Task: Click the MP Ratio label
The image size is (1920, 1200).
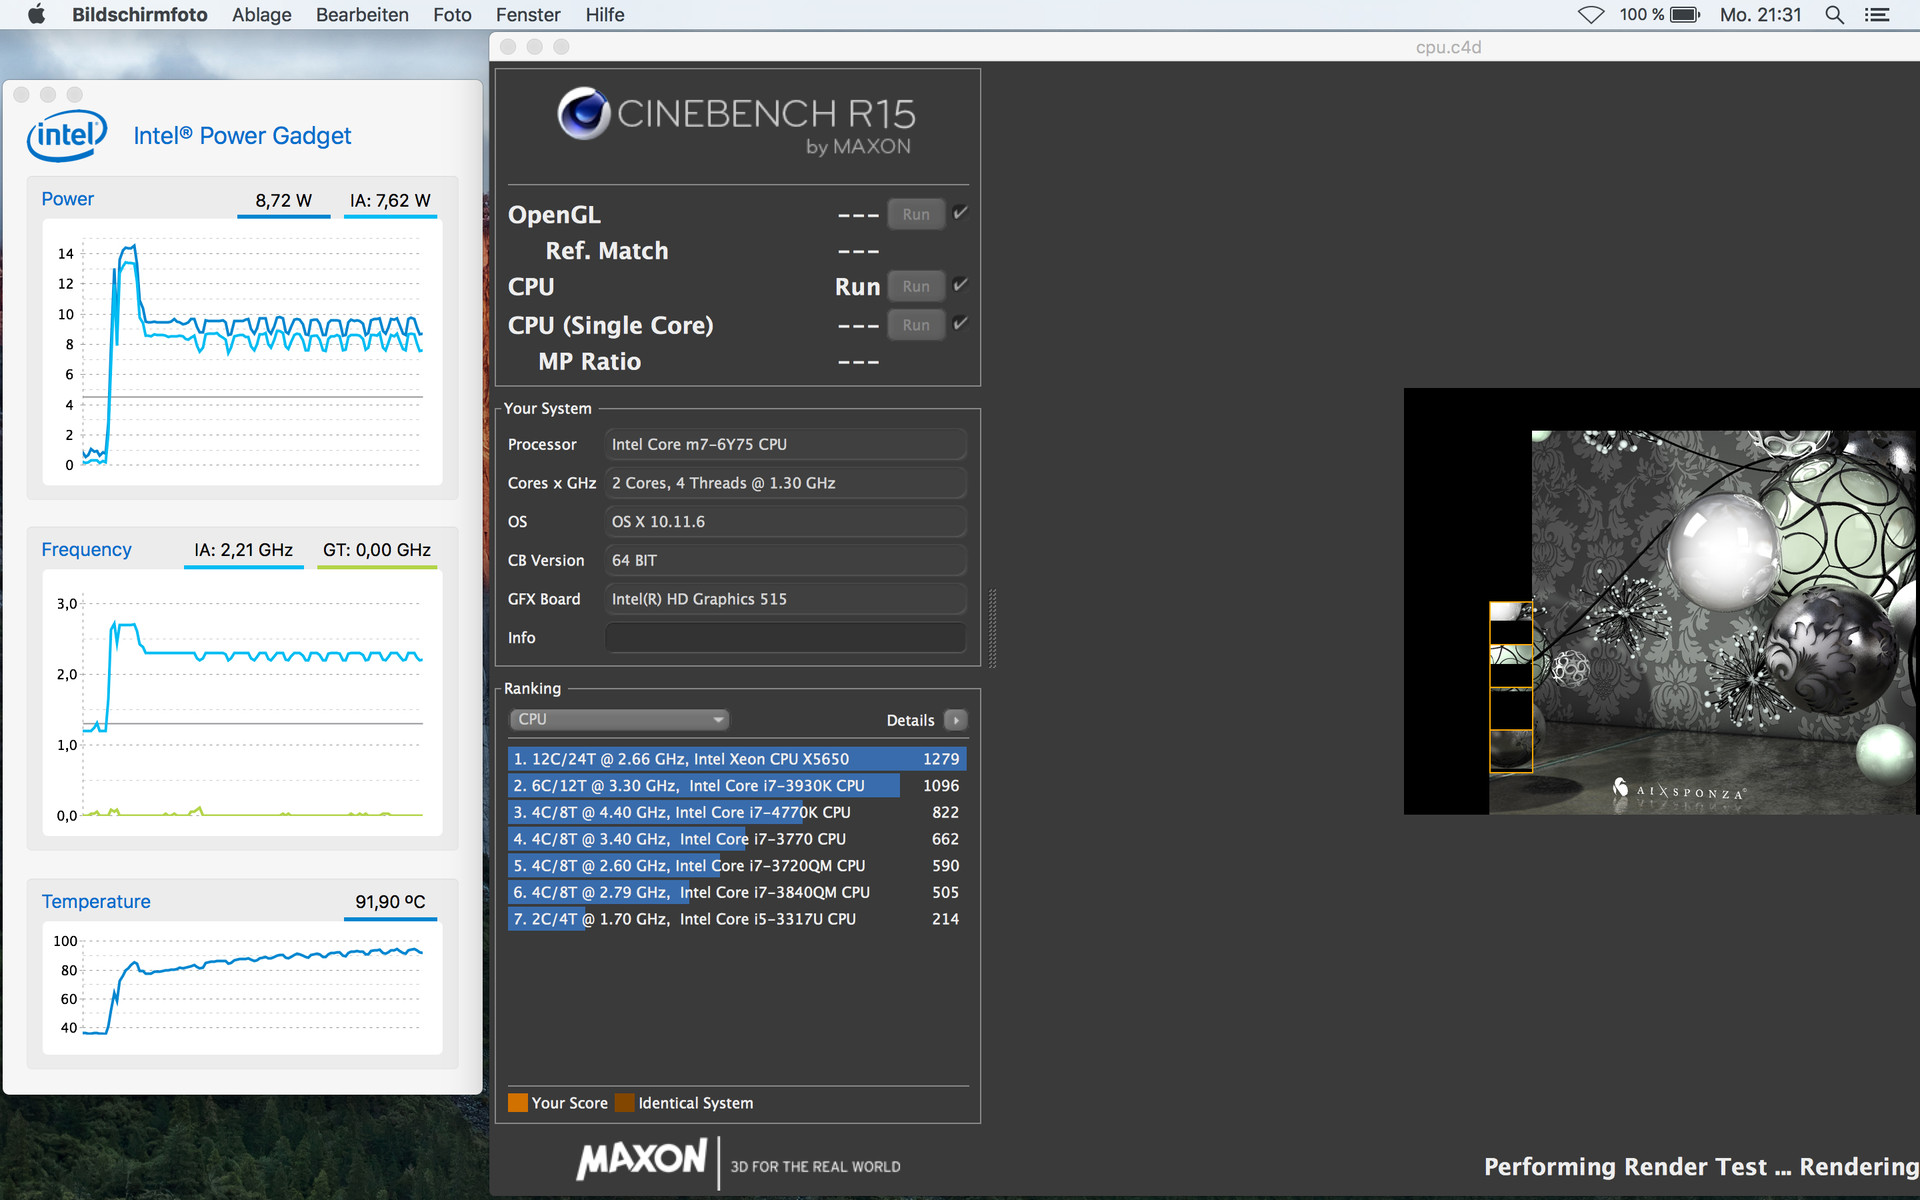Action: pos(590,362)
